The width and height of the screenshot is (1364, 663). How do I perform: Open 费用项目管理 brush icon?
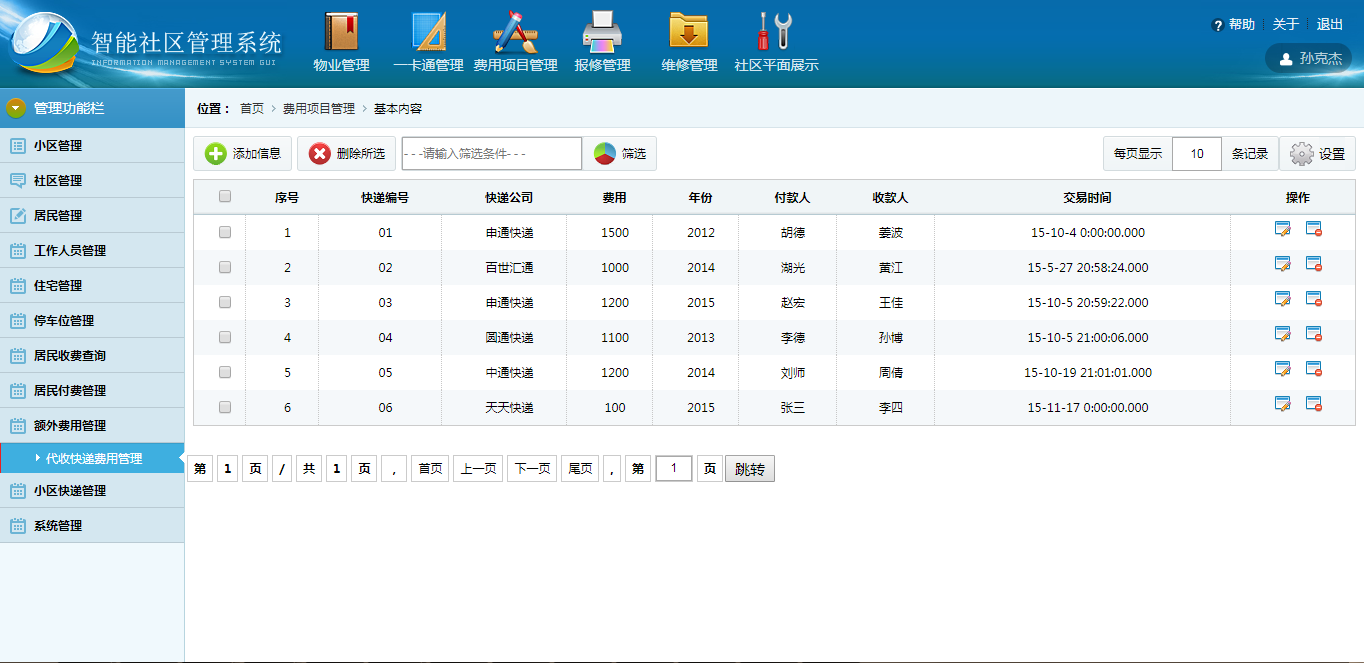pyautogui.click(x=515, y=31)
